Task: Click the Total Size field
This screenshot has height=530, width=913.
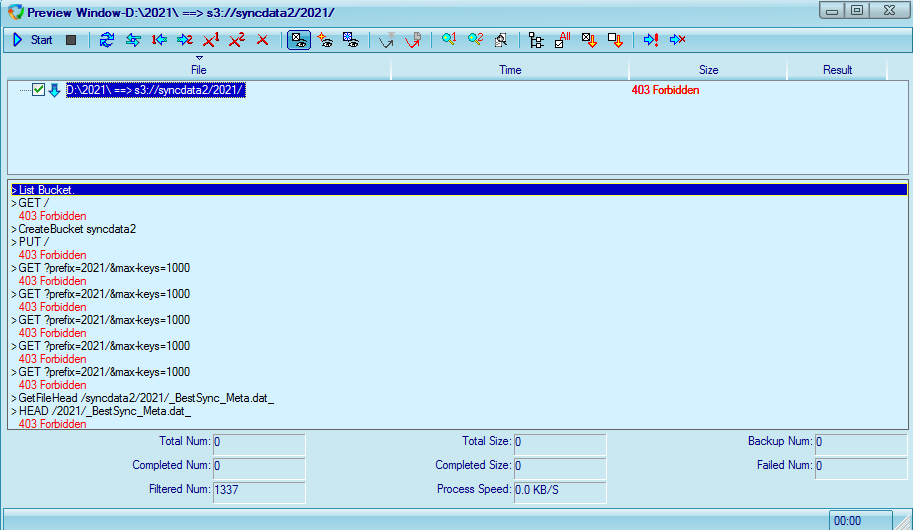Action: tap(560, 444)
